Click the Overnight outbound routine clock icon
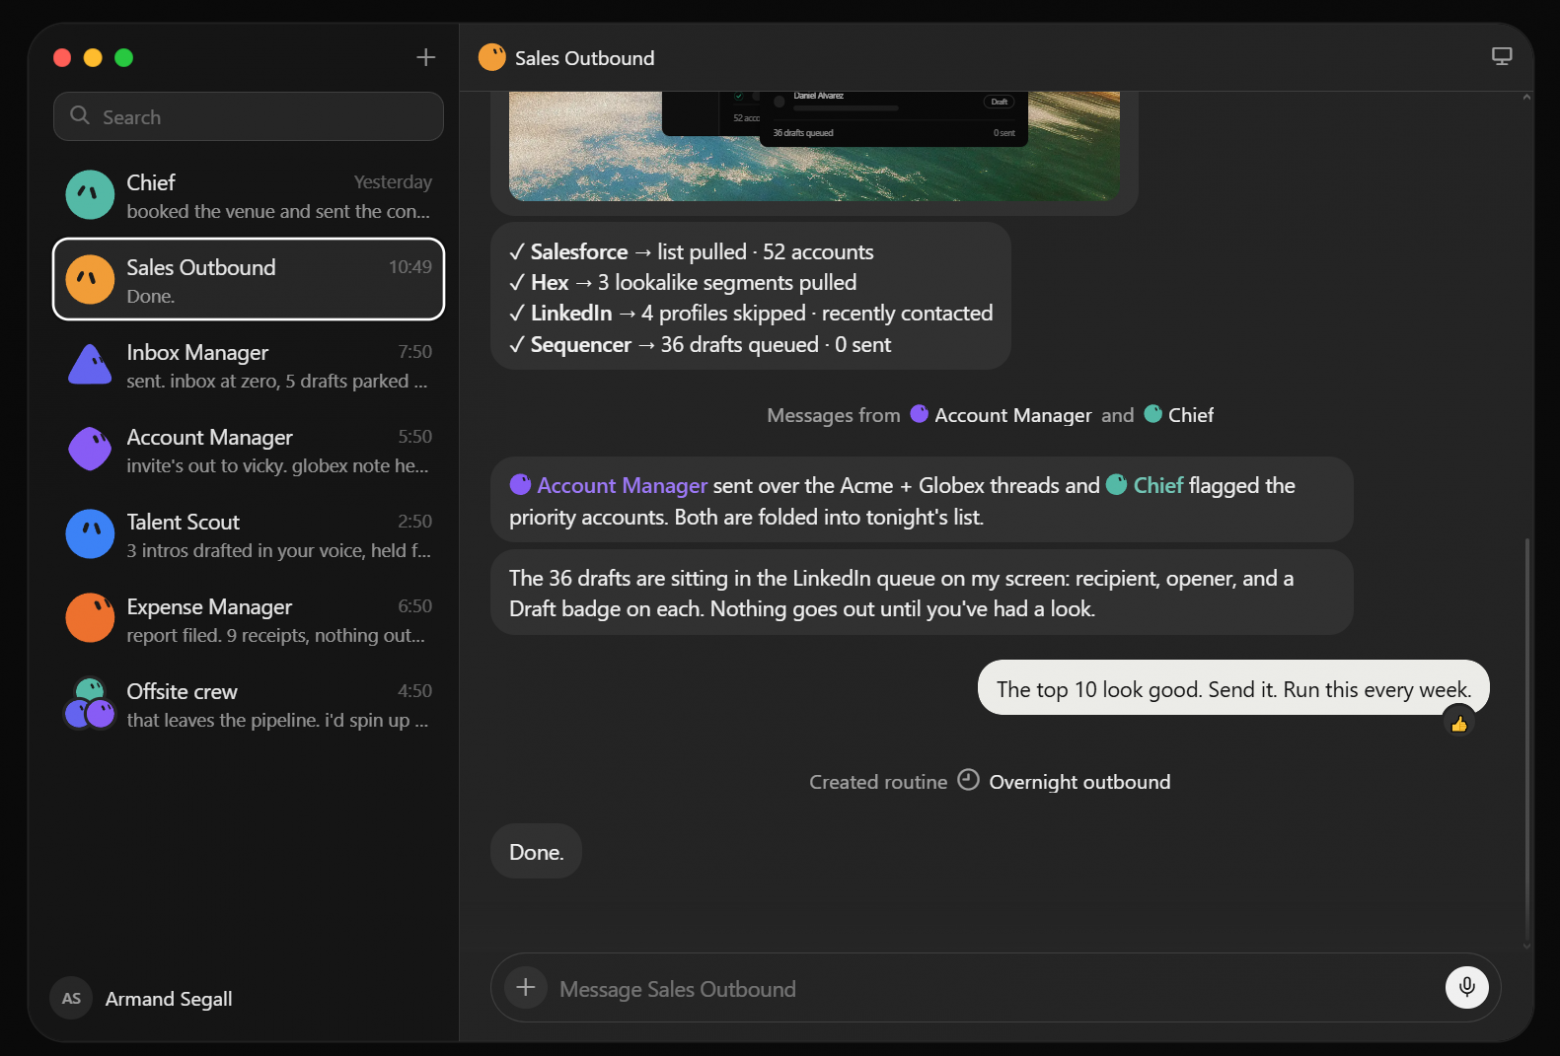The width and height of the screenshot is (1560, 1056). (968, 780)
